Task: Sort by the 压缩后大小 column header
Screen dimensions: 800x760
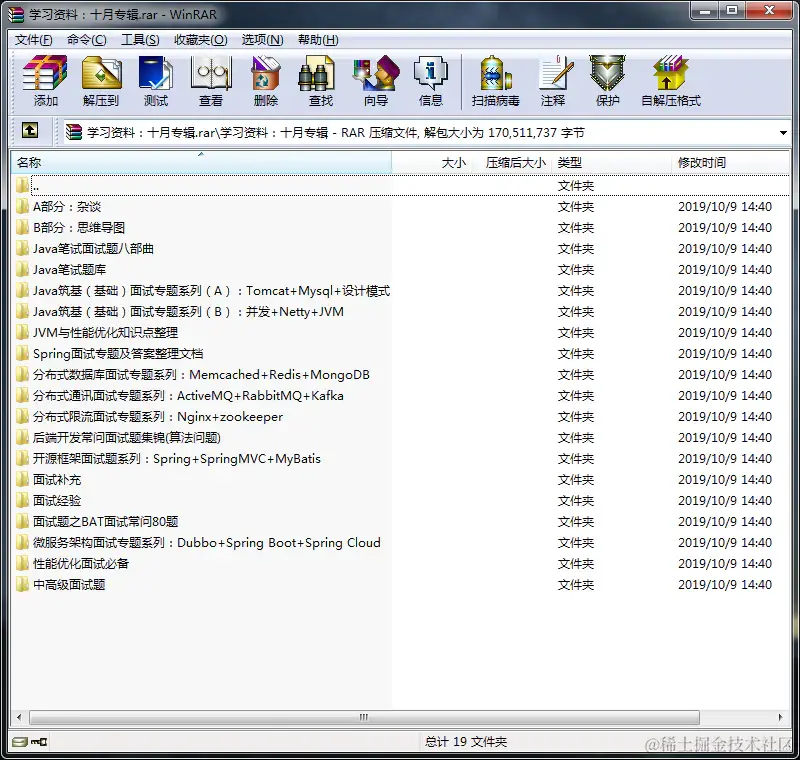Action: pyautogui.click(x=511, y=163)
